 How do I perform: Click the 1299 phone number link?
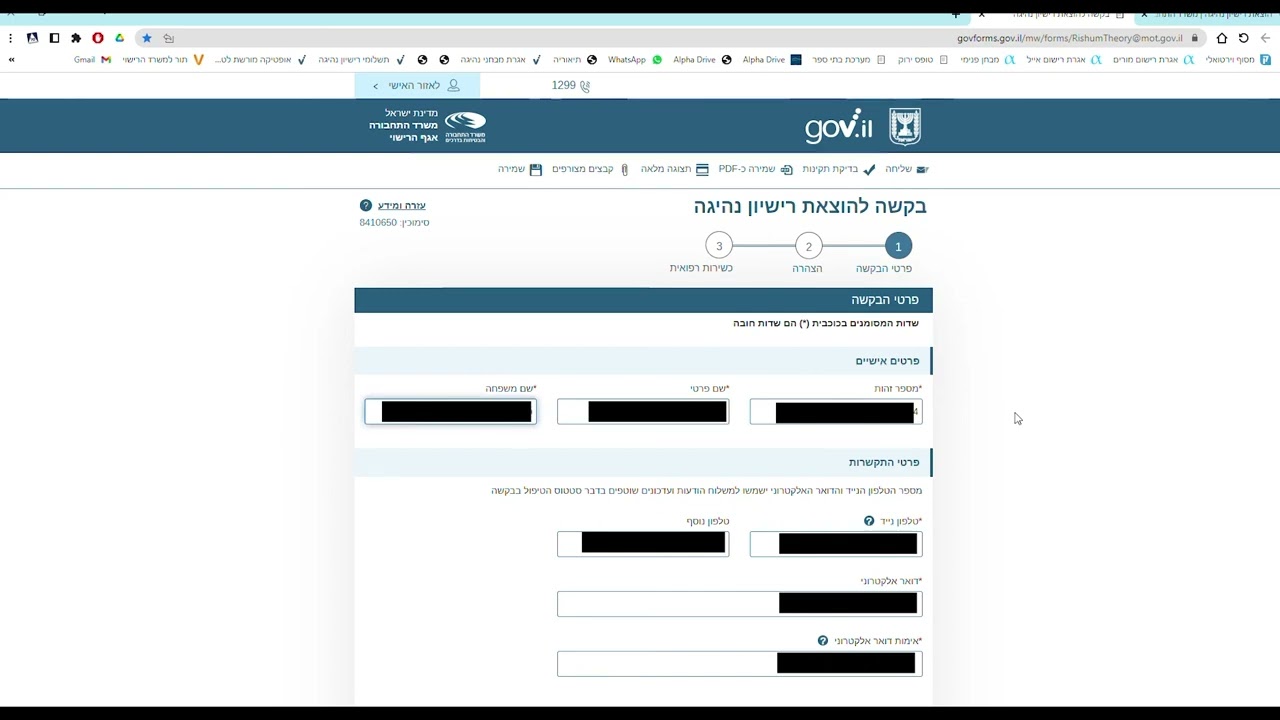[571, 86]
